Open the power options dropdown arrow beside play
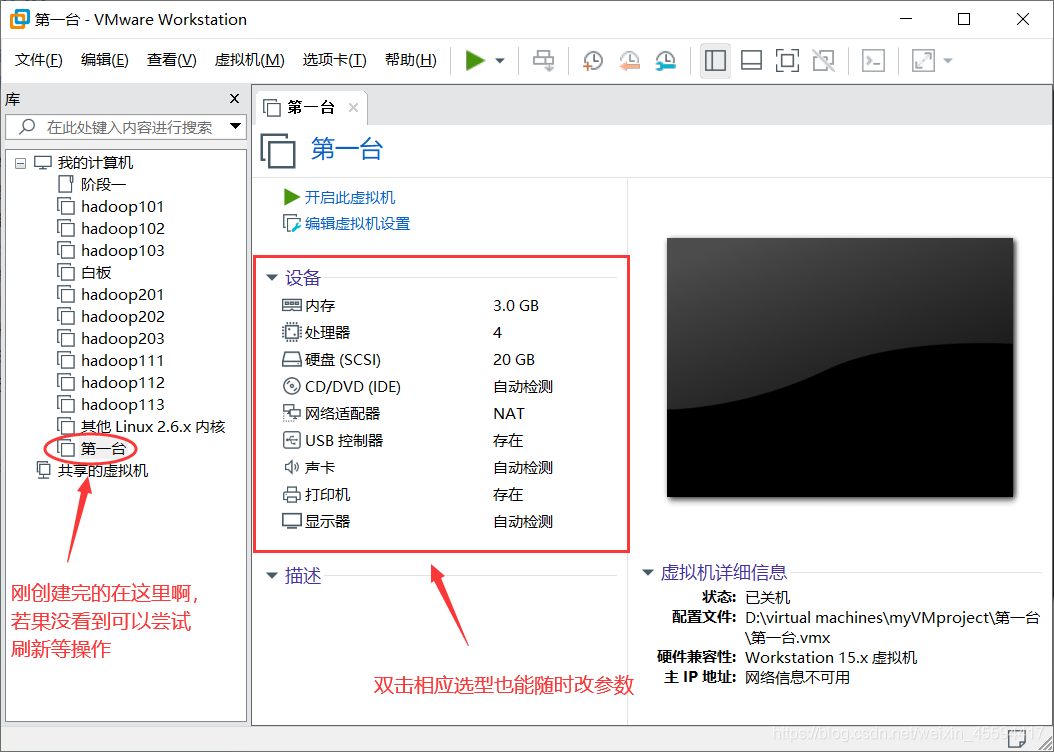Image resolution: width=1054 pixels, height=752 pixels. point(500,60)
